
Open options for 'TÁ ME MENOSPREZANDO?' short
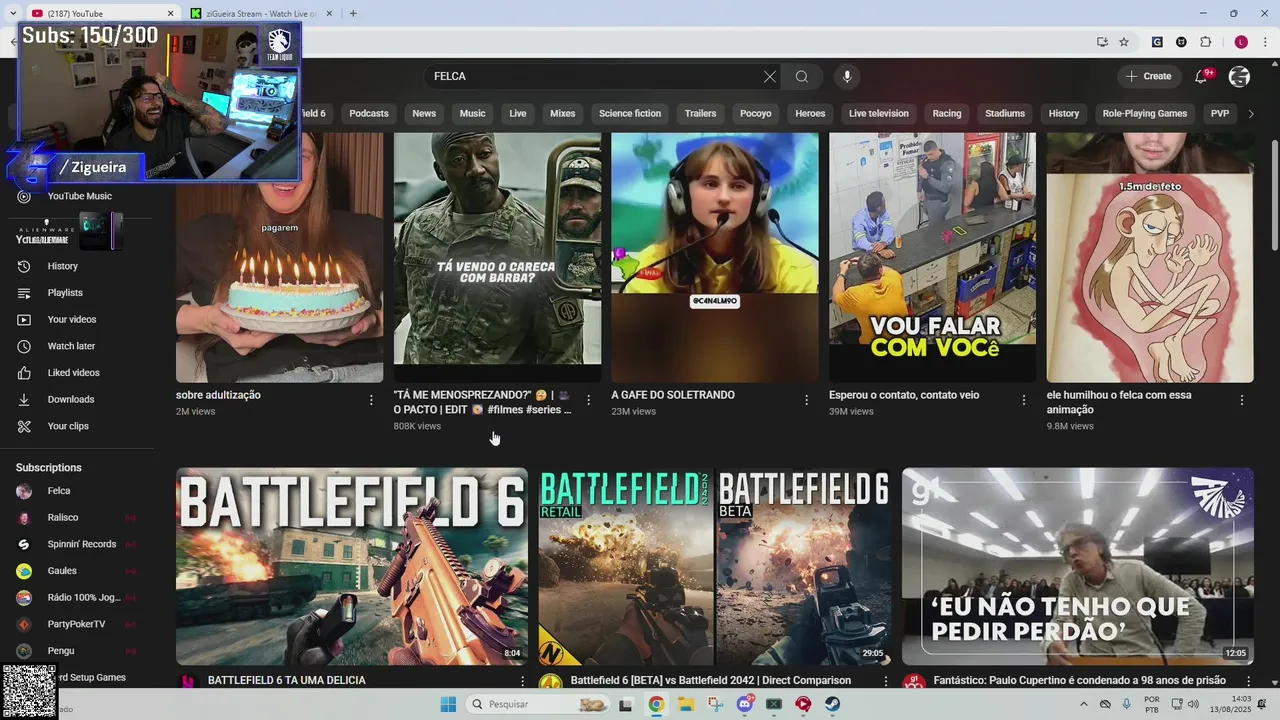[589, 400]
